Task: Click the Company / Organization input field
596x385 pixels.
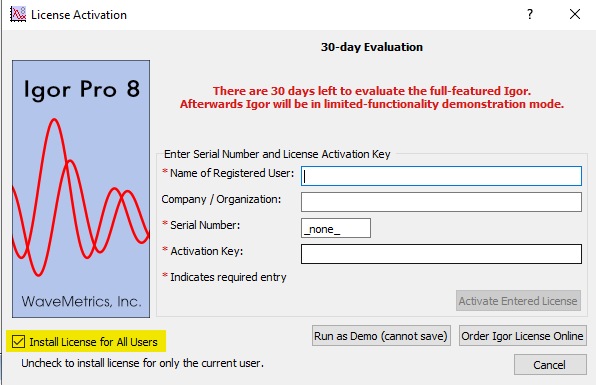Action: tap(441, 202)
